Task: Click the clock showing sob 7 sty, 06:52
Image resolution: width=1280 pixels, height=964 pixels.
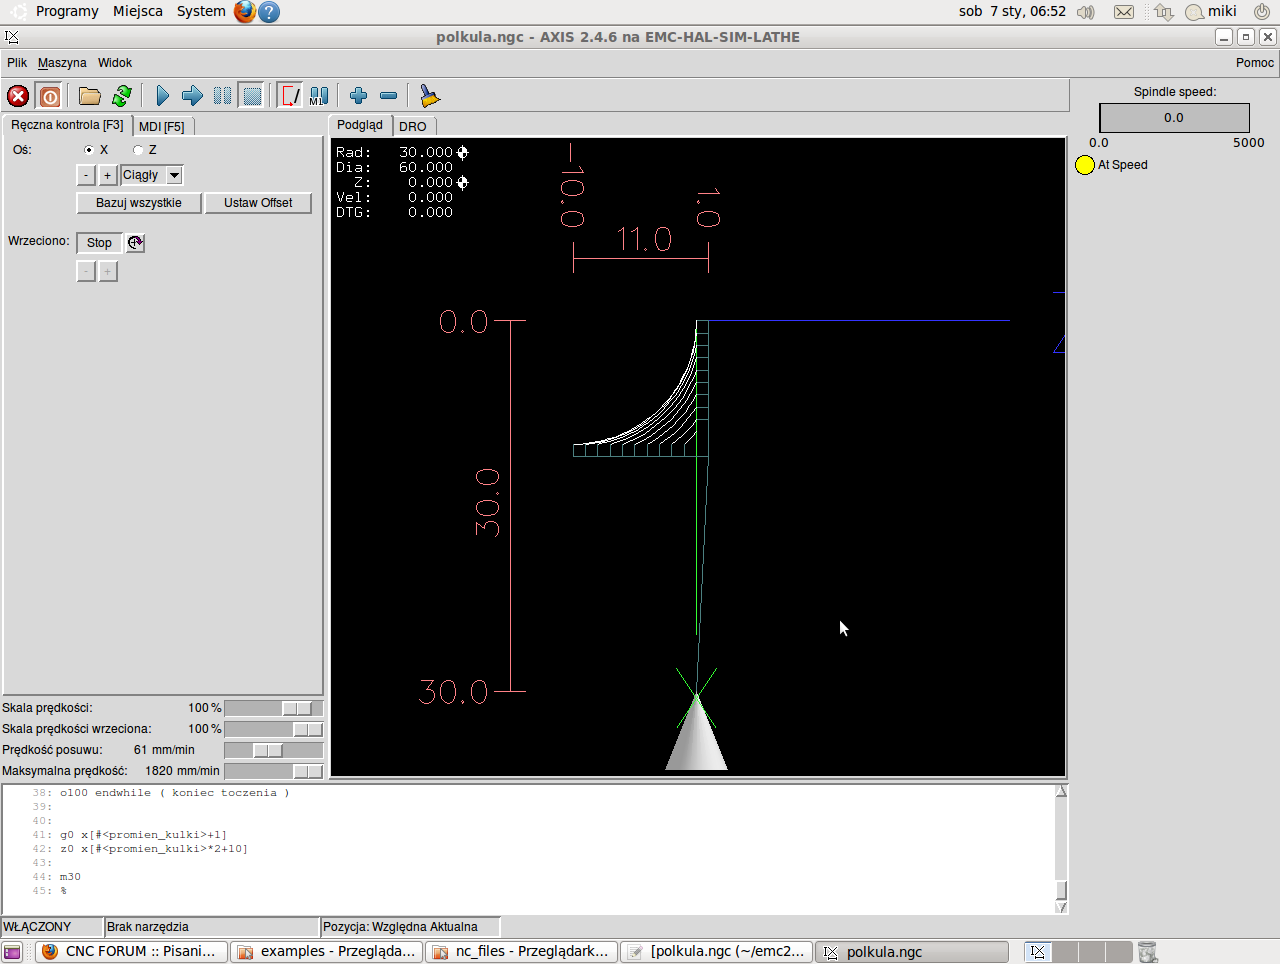Action: (x=1012, y=12)
